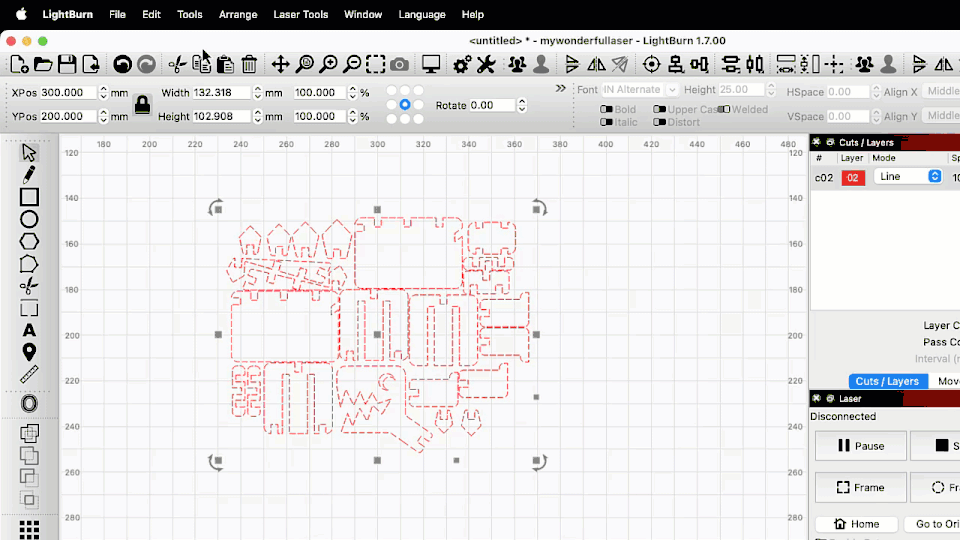Open the Laser Tools menu

tap(301, 14)
